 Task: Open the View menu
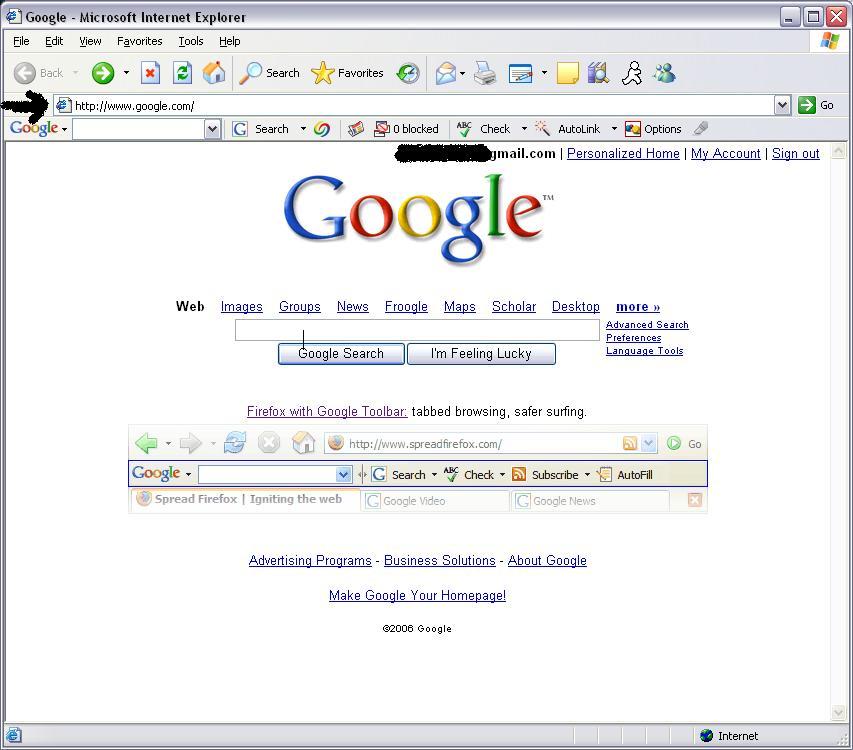[90, 41]
